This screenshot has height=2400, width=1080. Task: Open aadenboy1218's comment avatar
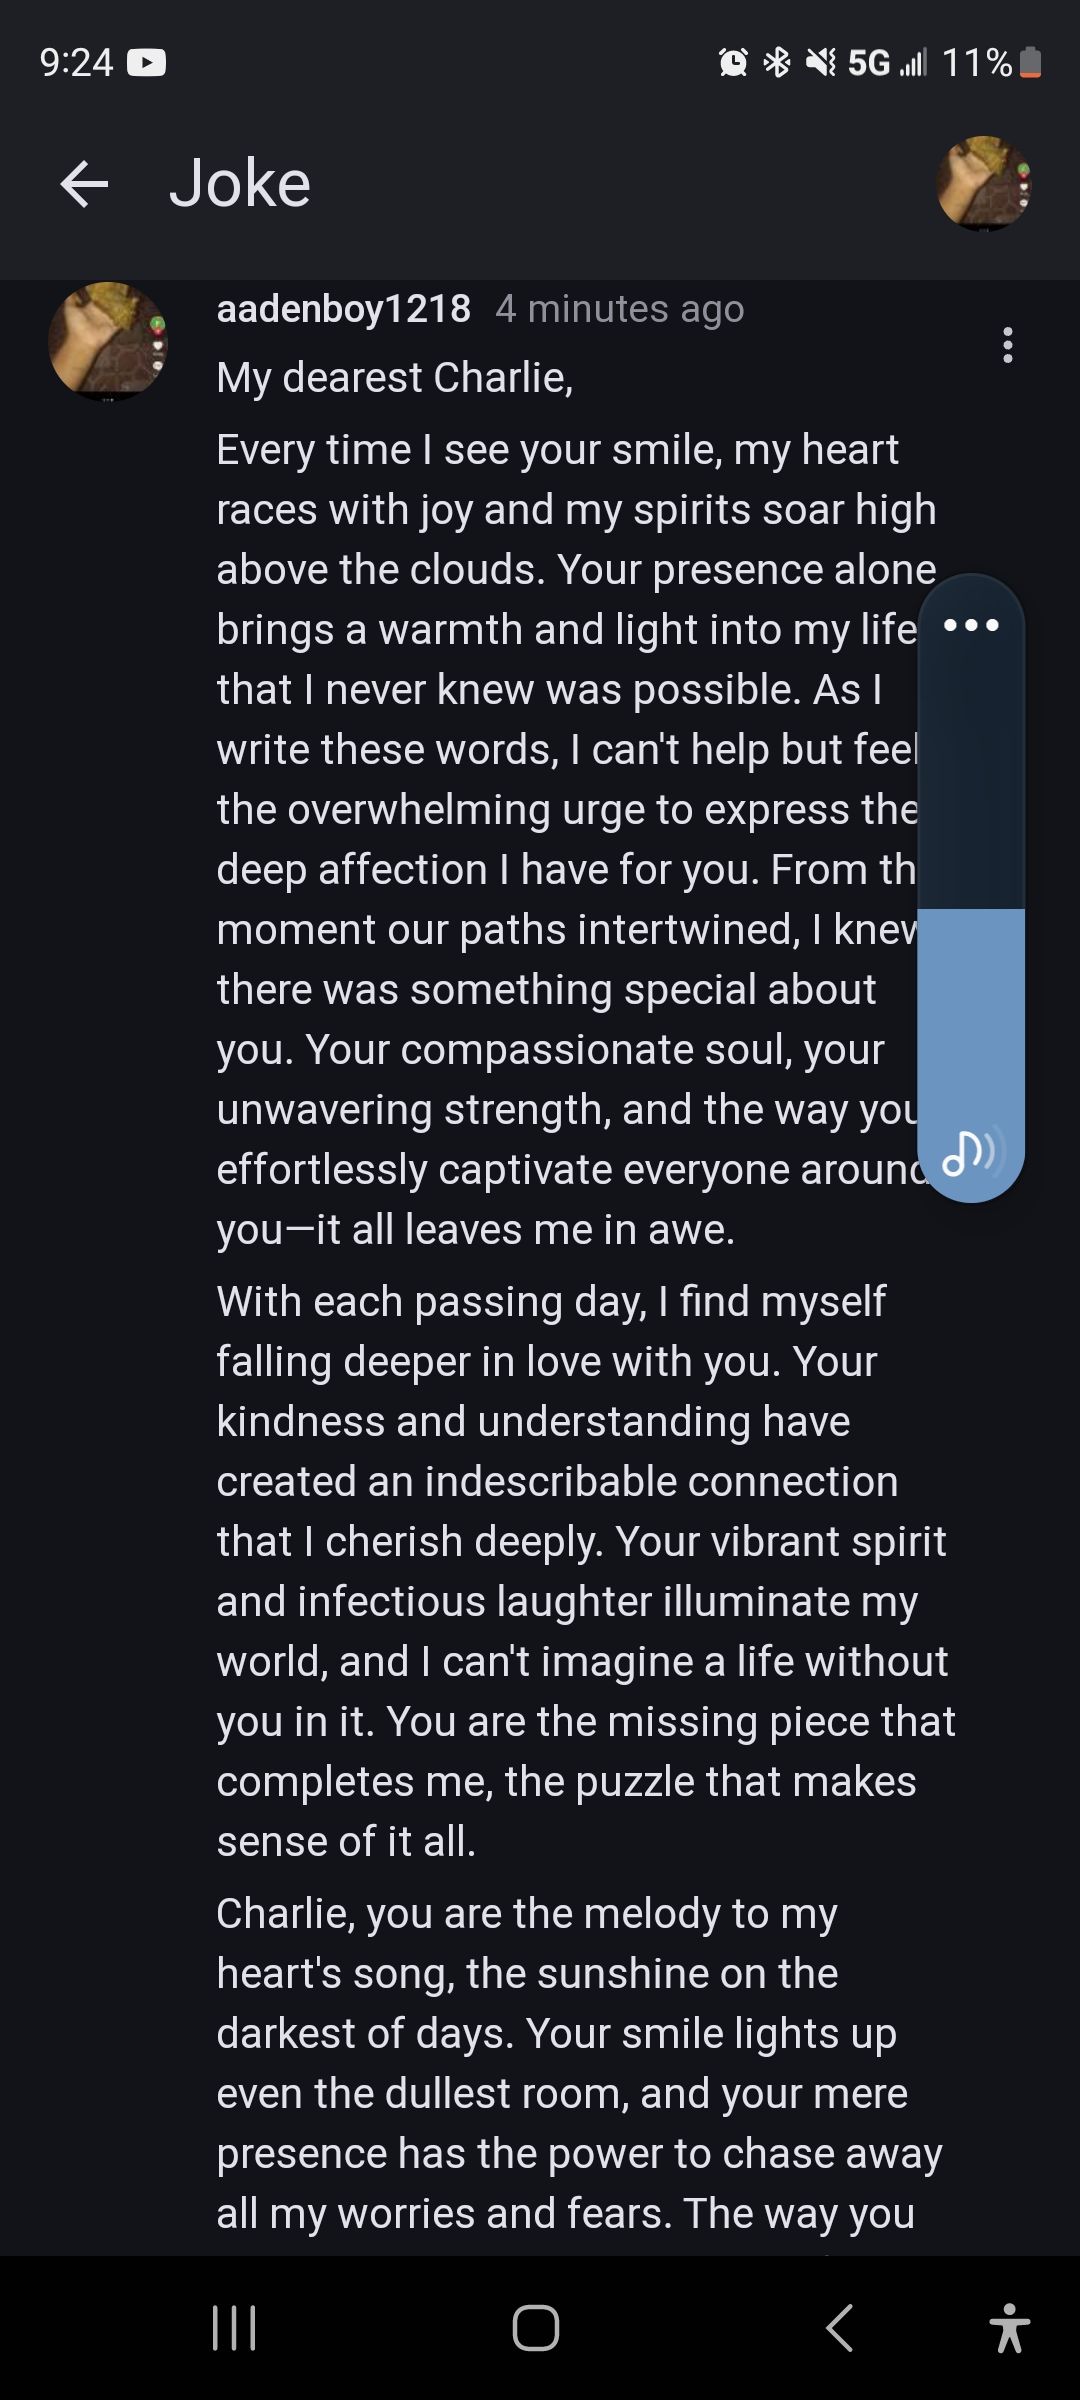[108, 342]
